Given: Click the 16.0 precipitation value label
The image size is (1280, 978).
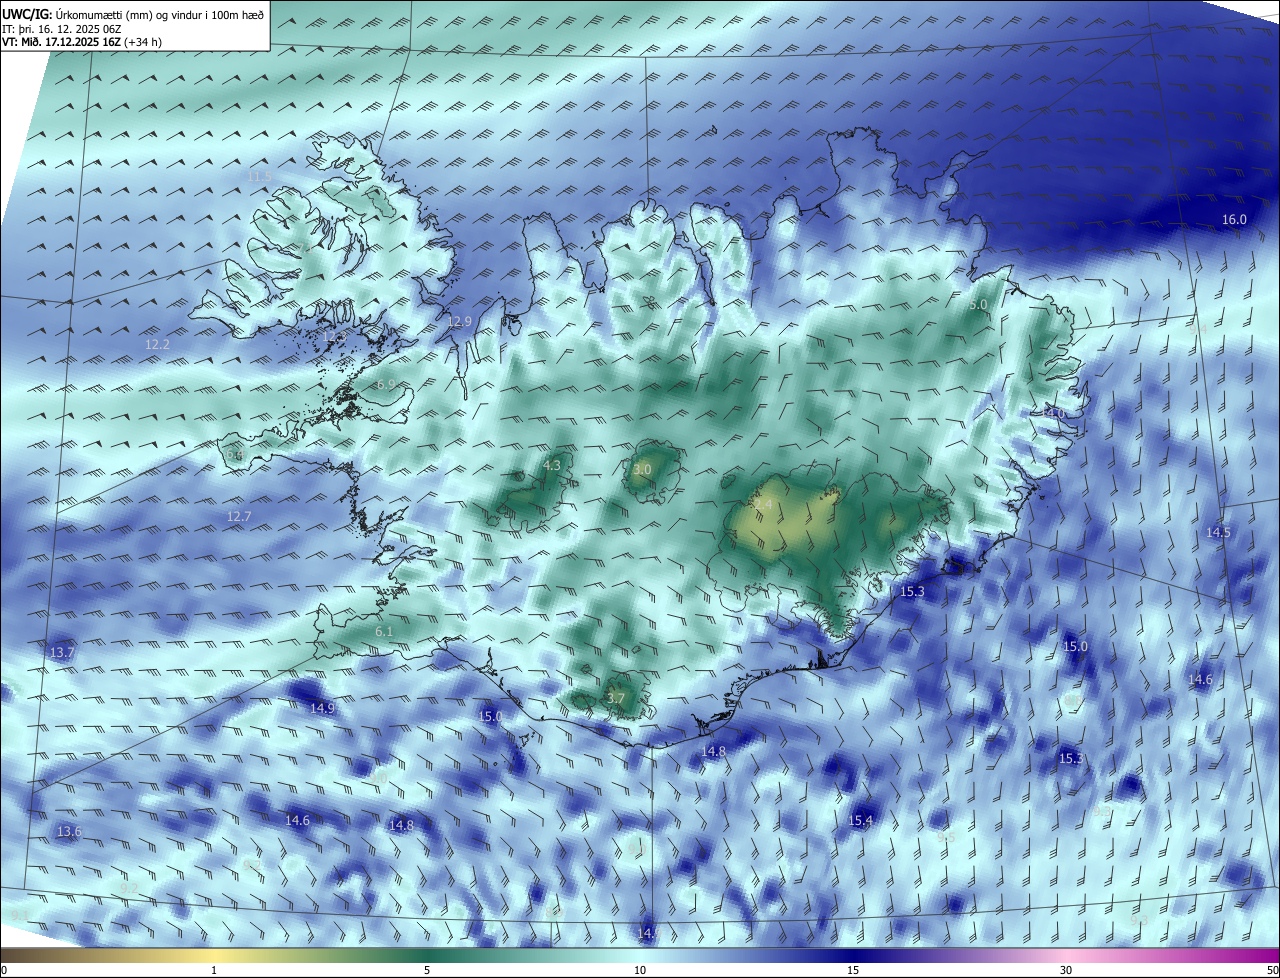Looking at the screenshot, I should click(x=1234, y=220).
